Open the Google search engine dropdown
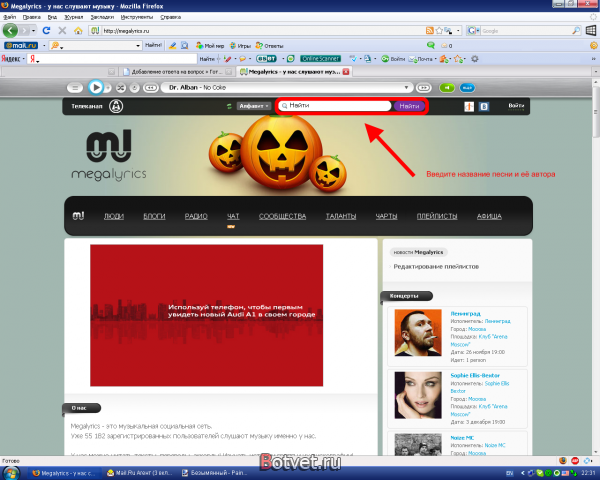Screen dimensions: 600x480 tap(473, 31)
